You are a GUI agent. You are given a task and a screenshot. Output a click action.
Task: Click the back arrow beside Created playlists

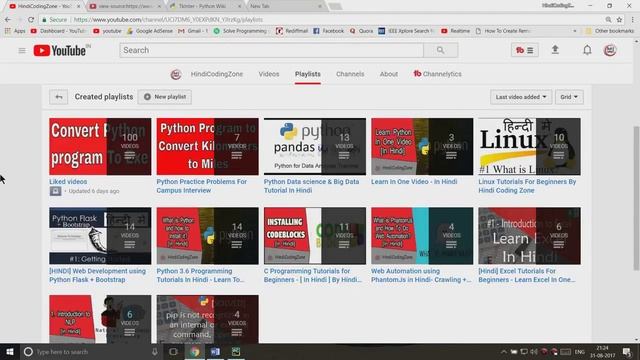[x=59, y=97]
